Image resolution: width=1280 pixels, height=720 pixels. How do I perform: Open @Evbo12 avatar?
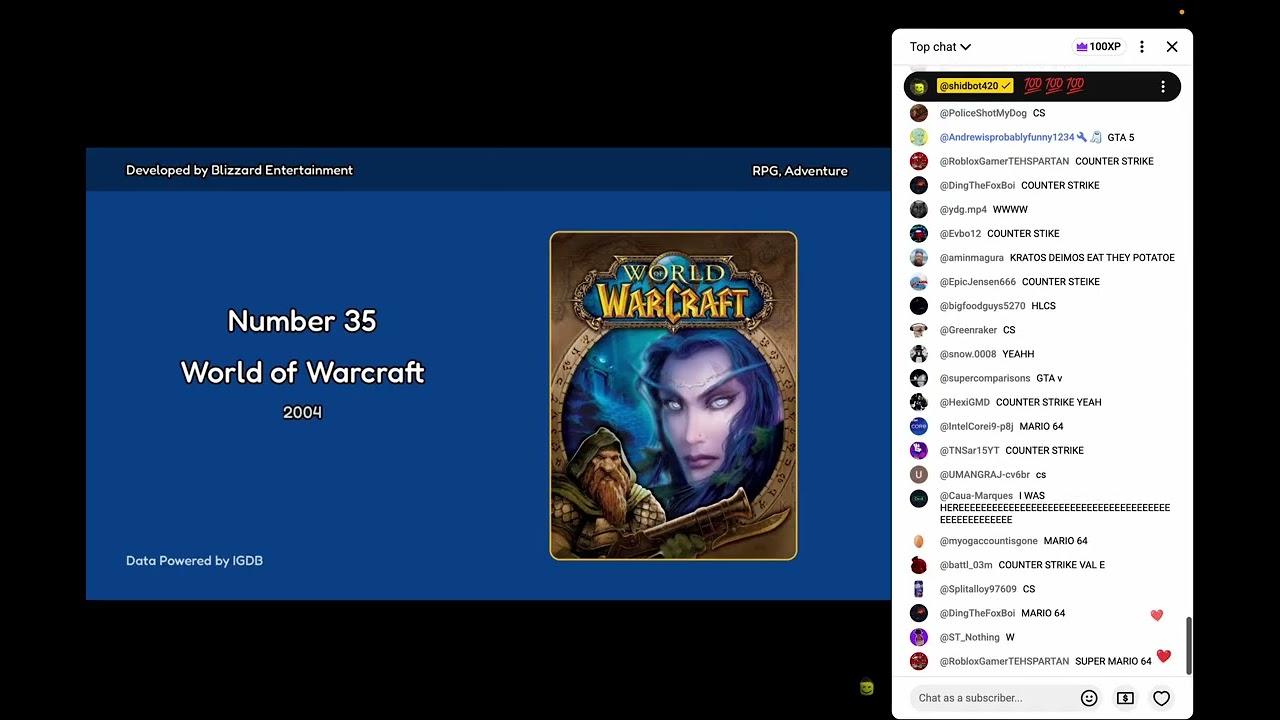[x=919, y=233]
